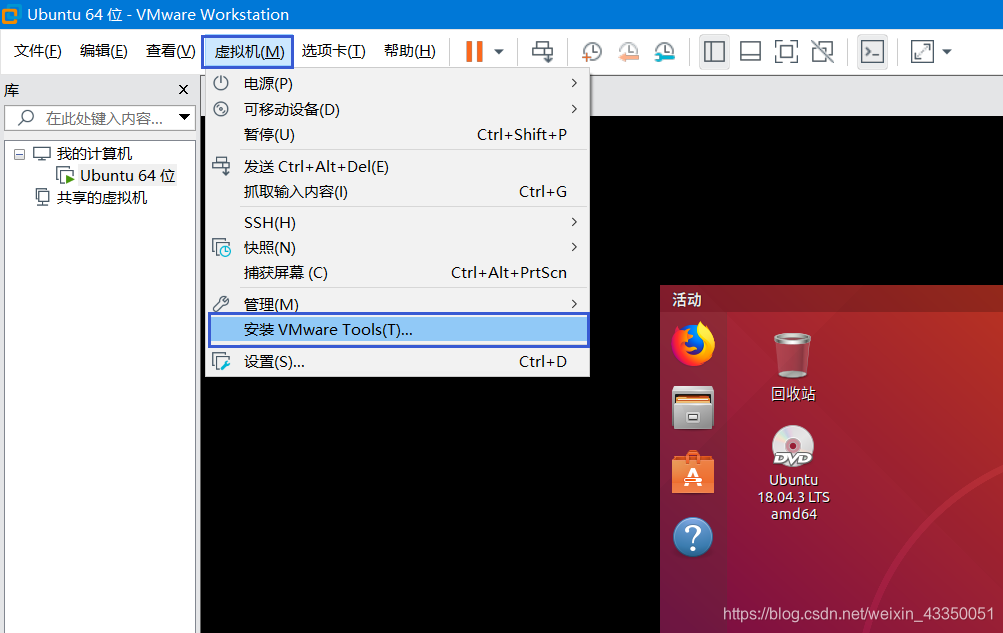Expand the 电源(P) submenu
The width and height of the screenshot is (1003, 633).
tap(397, 84)
